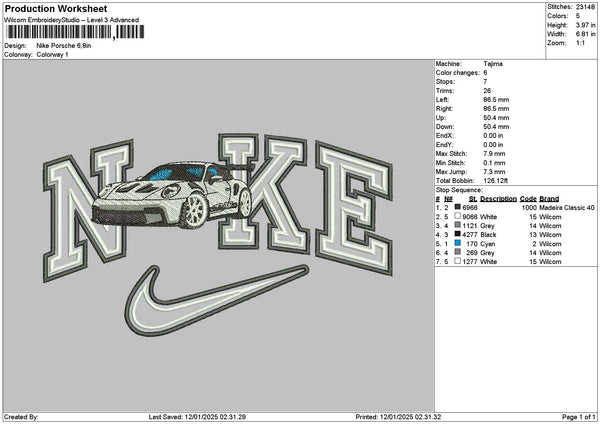Select the EndY value 0.00 in
The width and height of the screenshot is (600, 424).
493,145
